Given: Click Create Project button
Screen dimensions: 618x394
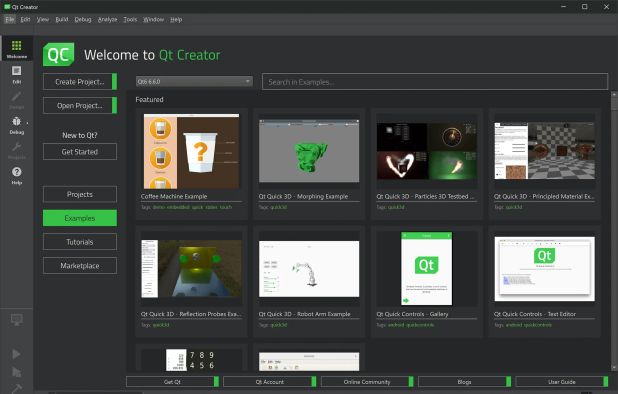Looking at the screenshot, I should [x=80, y=82].
